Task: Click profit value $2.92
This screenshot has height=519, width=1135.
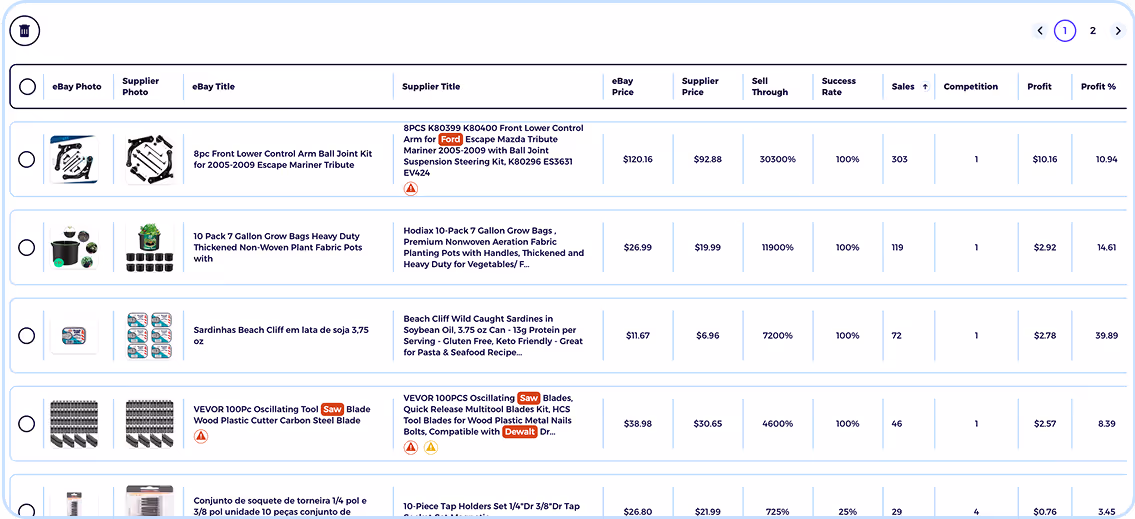Action: [x=1045, y=248]
